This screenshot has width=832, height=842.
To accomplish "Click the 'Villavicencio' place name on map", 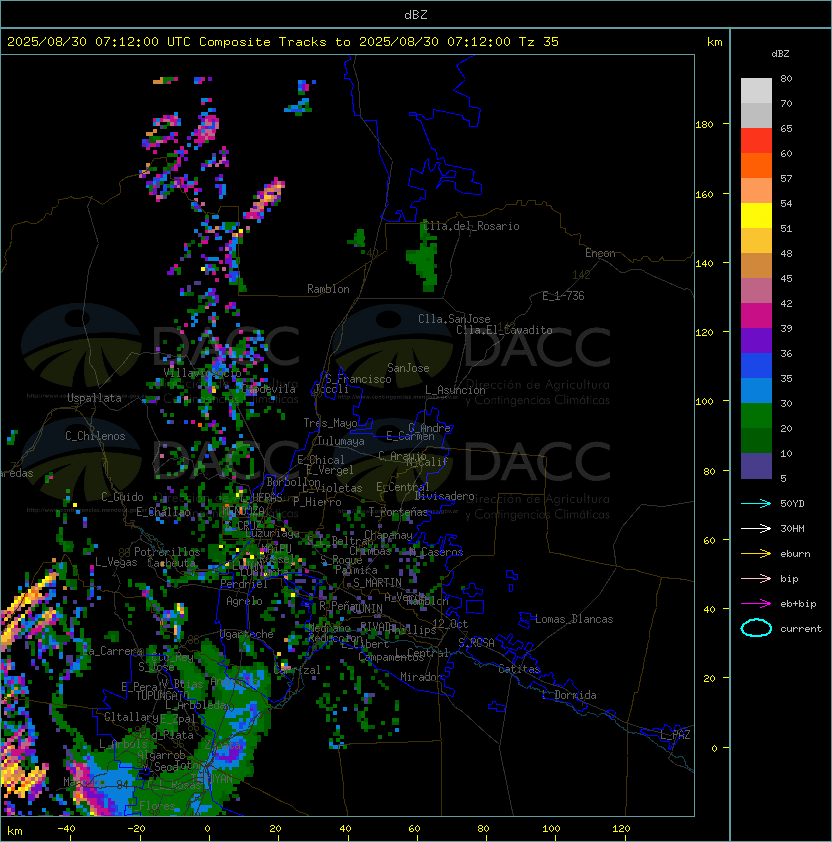I will pyautogui.click(x=202, y=372).
